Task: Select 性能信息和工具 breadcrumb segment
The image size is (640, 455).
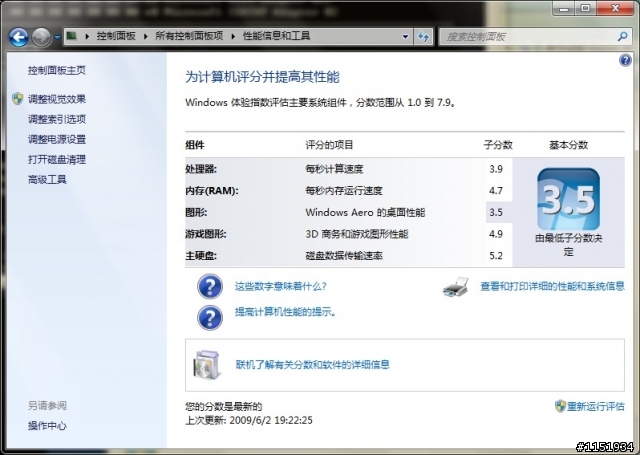Action: pyautogui.click(x=277, y=36)
